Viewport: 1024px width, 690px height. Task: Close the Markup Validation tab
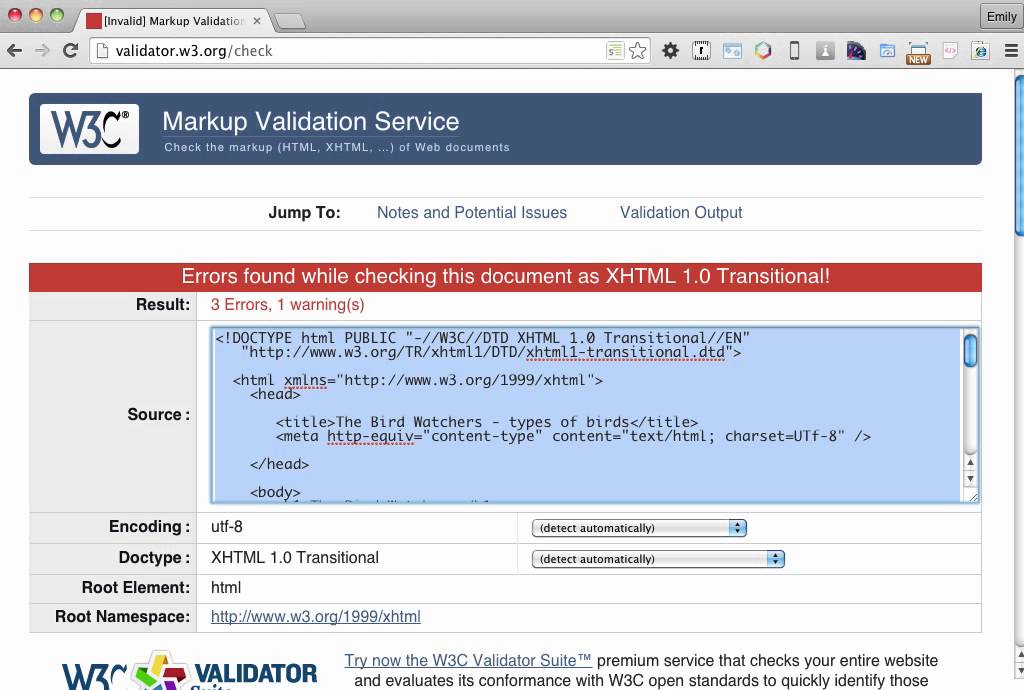(x=257, y=21)
